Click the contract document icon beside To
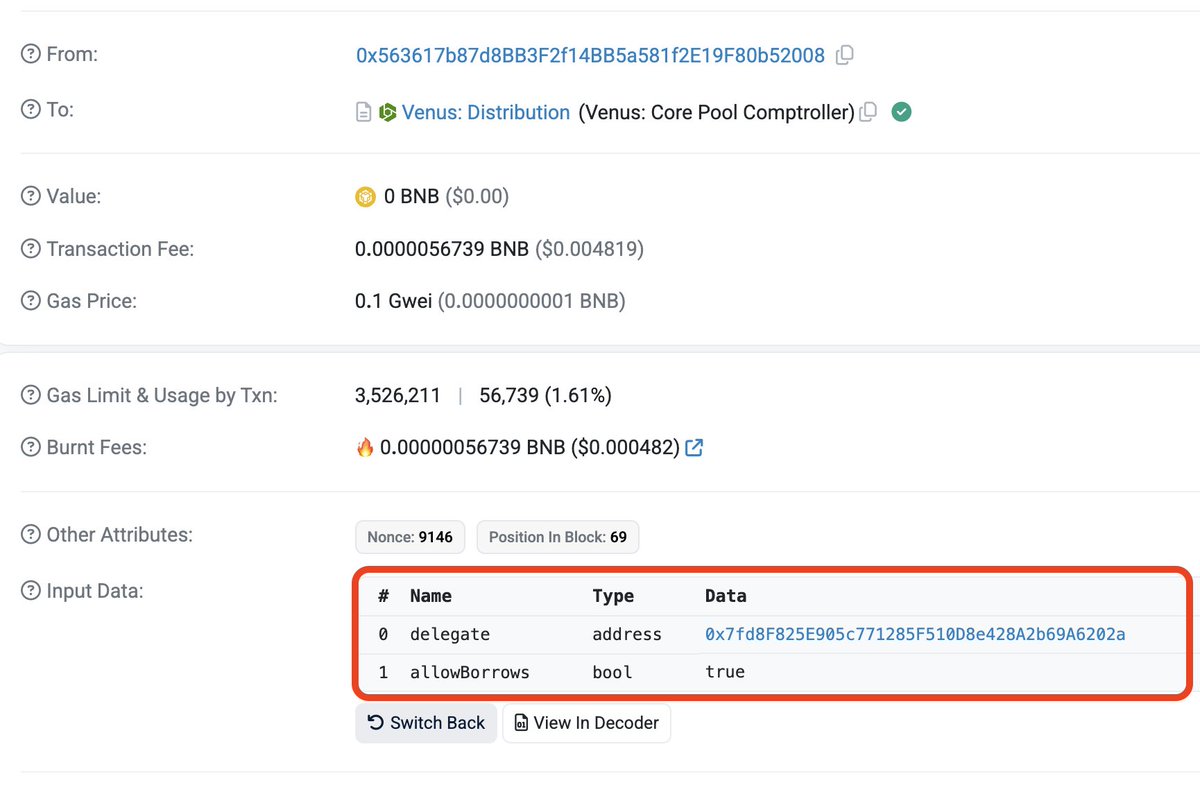 click(x=364, y=113)
